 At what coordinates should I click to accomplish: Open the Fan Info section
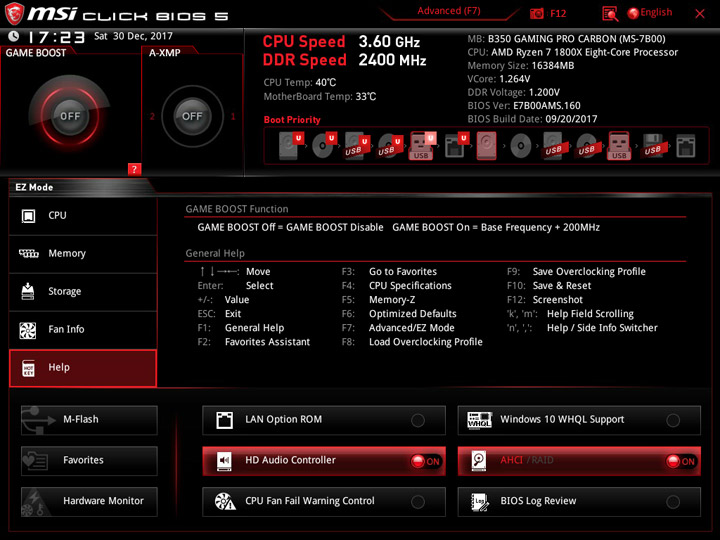pos(83,329)
